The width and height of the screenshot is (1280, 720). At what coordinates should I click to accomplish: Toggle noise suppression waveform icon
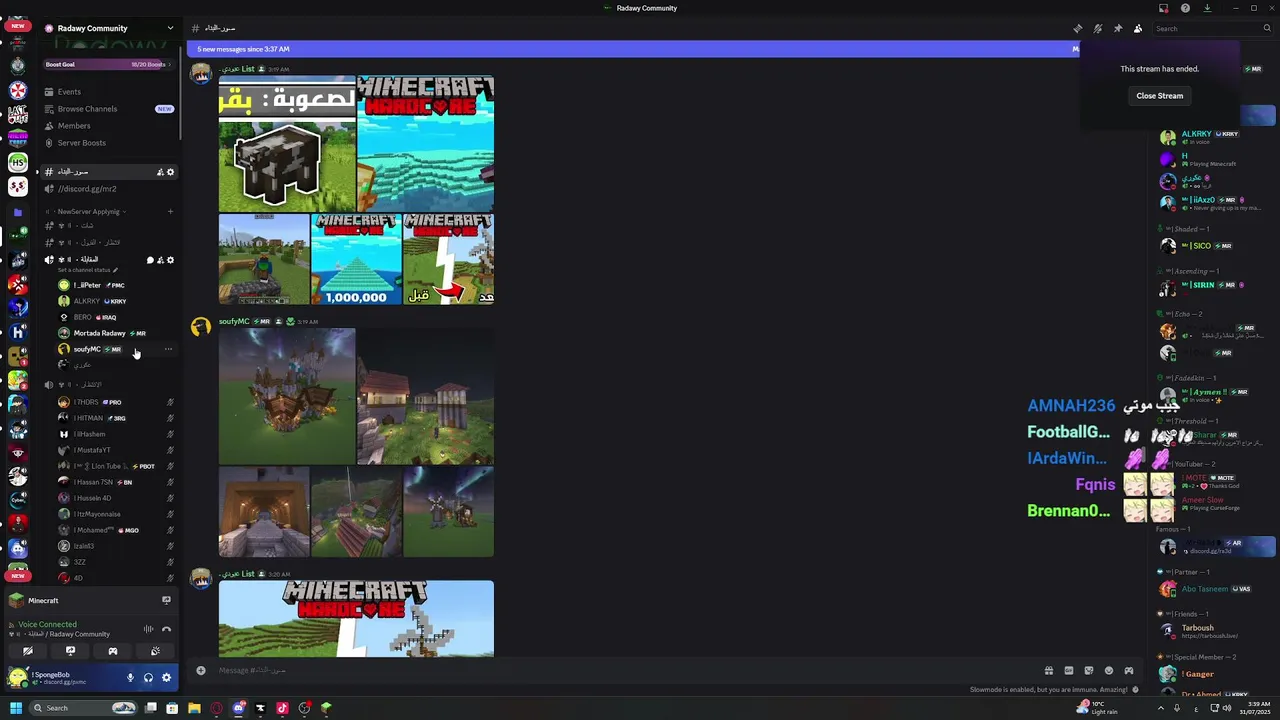pyautogui.click(x=148, y=629)
